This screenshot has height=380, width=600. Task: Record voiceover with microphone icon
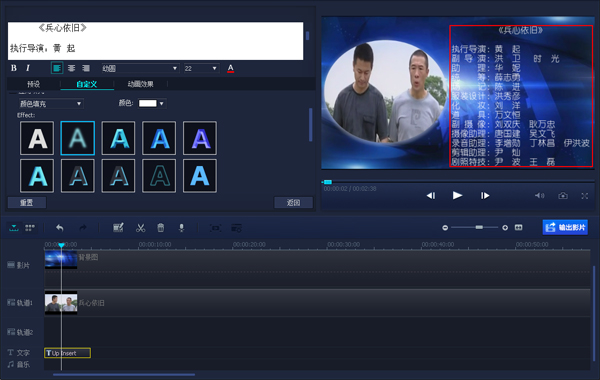click(181, 228)
